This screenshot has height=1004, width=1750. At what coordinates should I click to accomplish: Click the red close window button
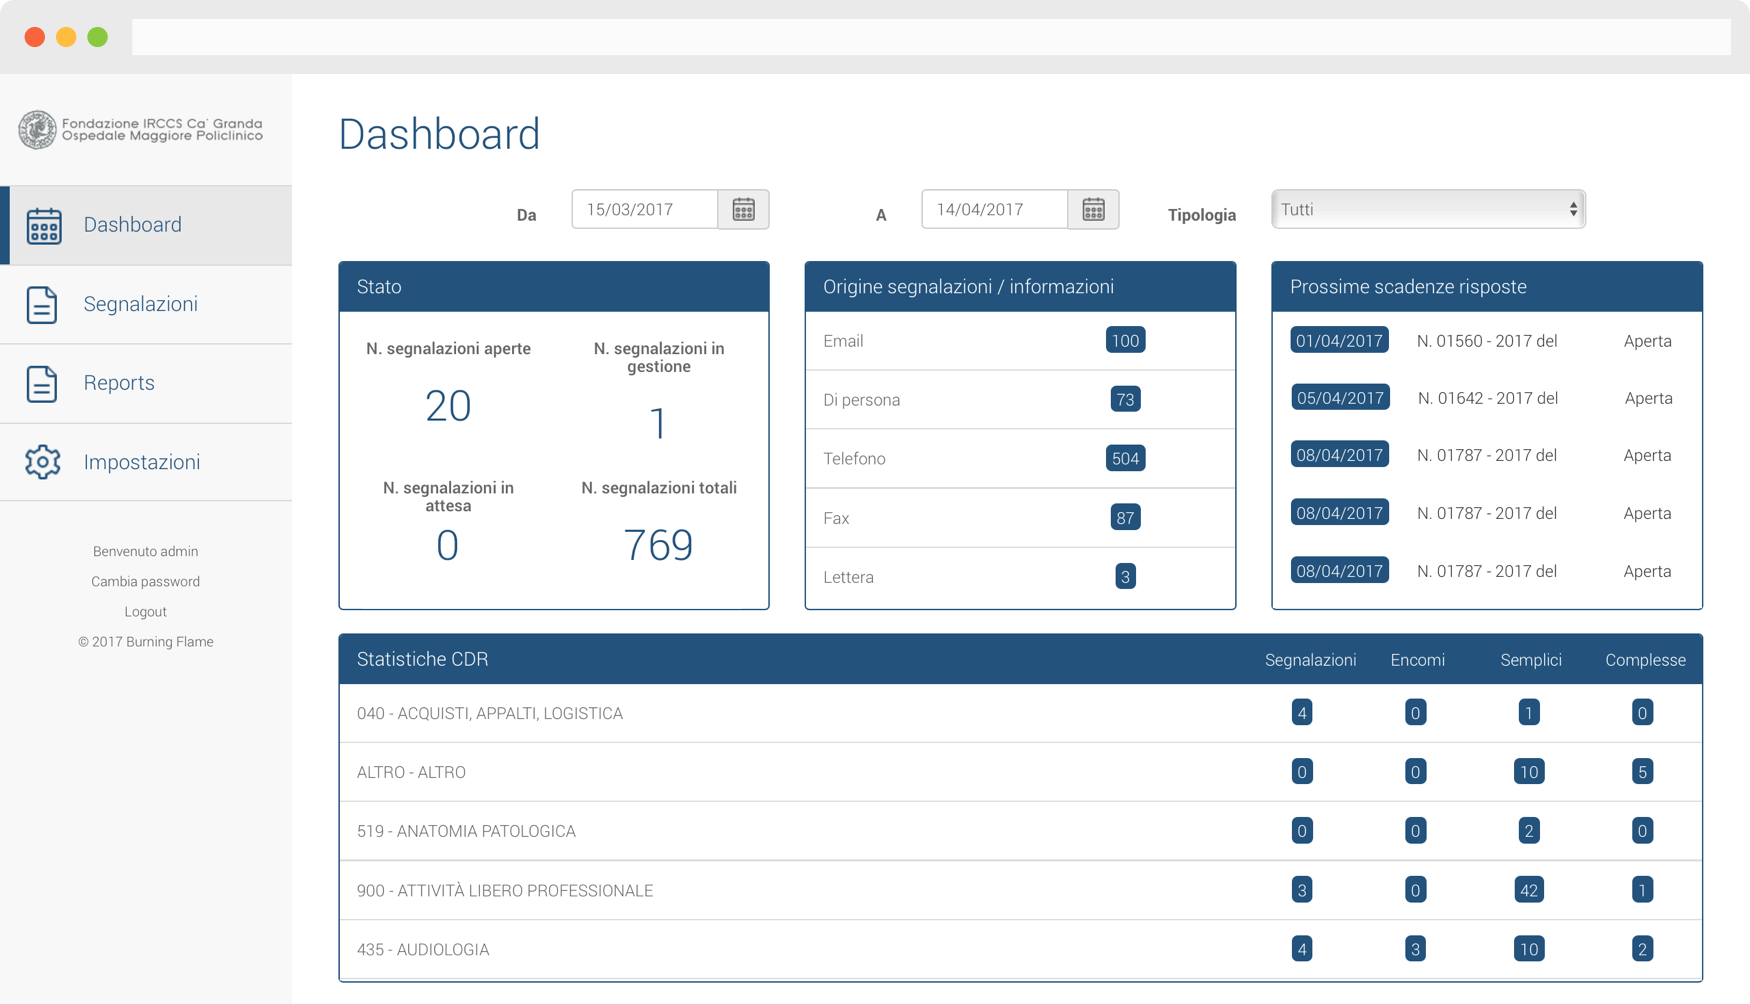click(x=35, y=37)
